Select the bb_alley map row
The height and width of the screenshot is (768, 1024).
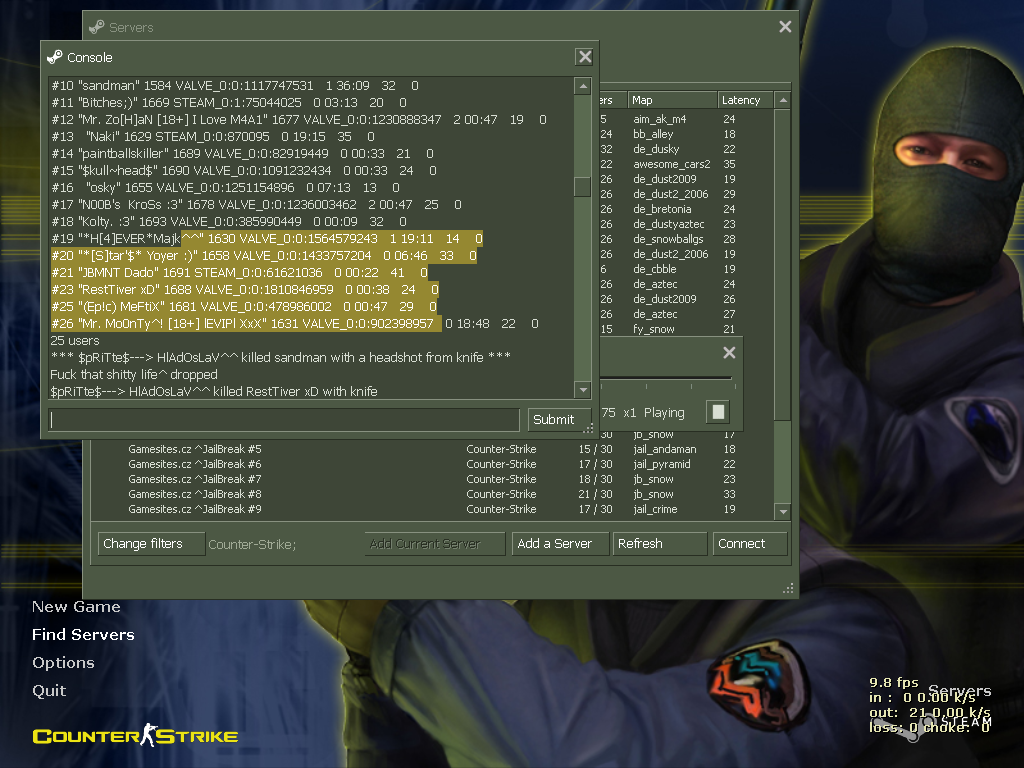686,134
